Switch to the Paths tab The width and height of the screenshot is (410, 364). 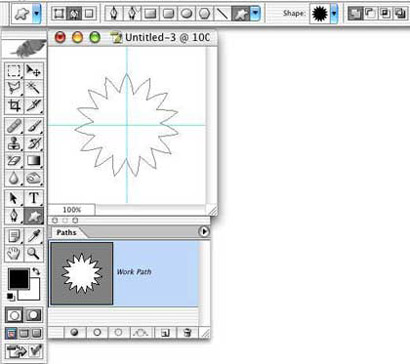tap(66, 232)
